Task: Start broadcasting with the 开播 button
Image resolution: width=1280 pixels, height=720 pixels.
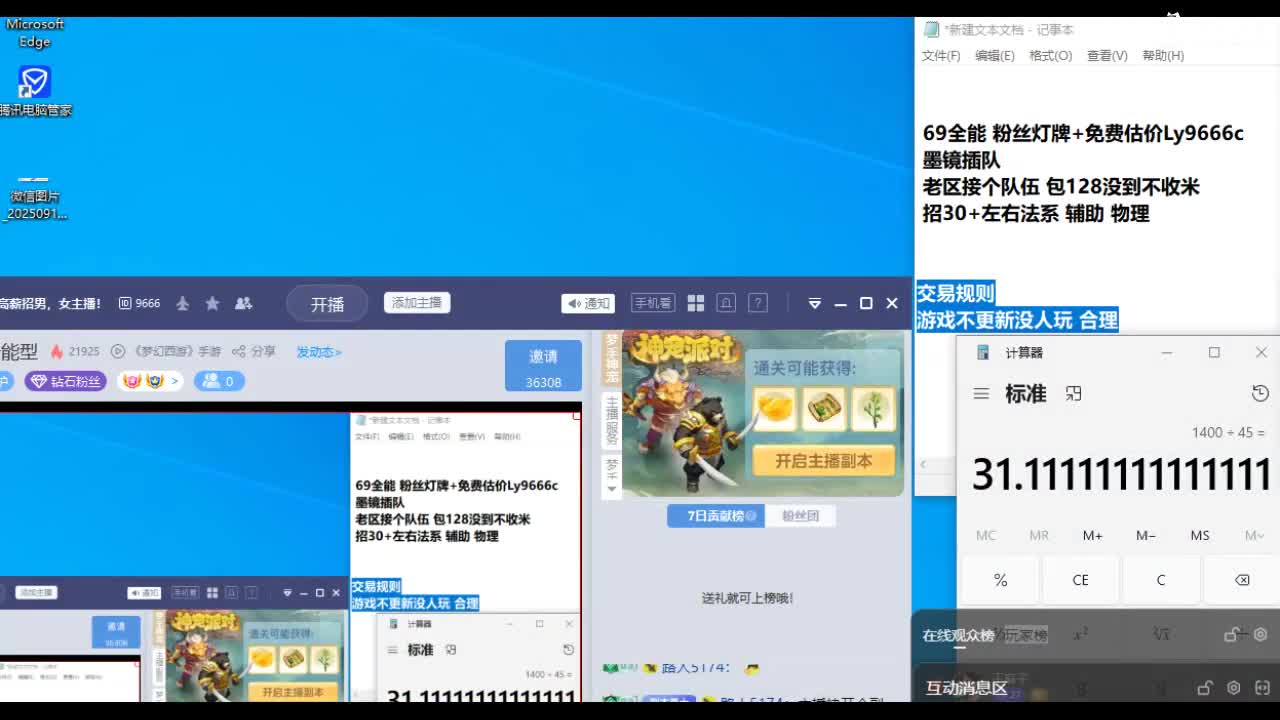Action: 327,304
